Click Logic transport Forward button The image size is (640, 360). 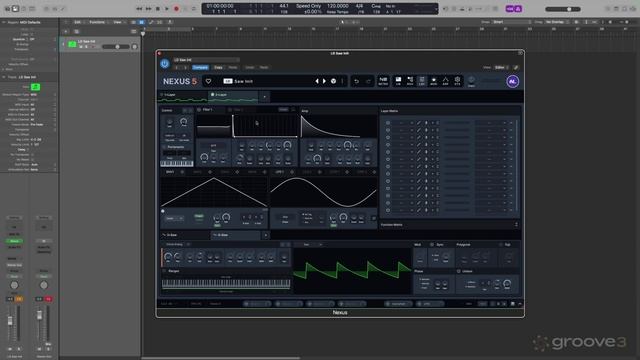[x=149, y=9]
